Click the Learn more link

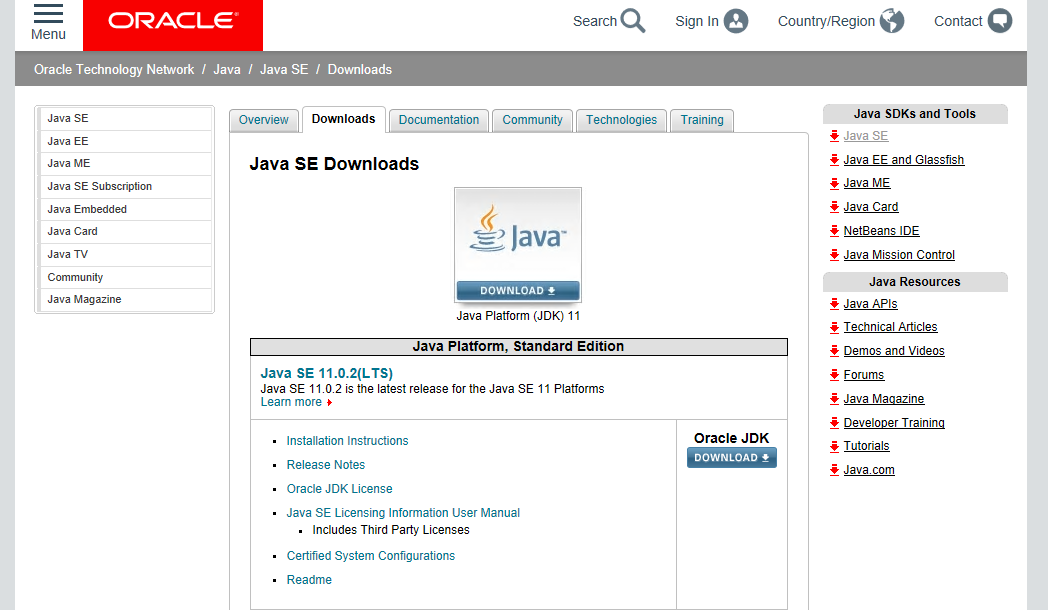coord(291,402)
